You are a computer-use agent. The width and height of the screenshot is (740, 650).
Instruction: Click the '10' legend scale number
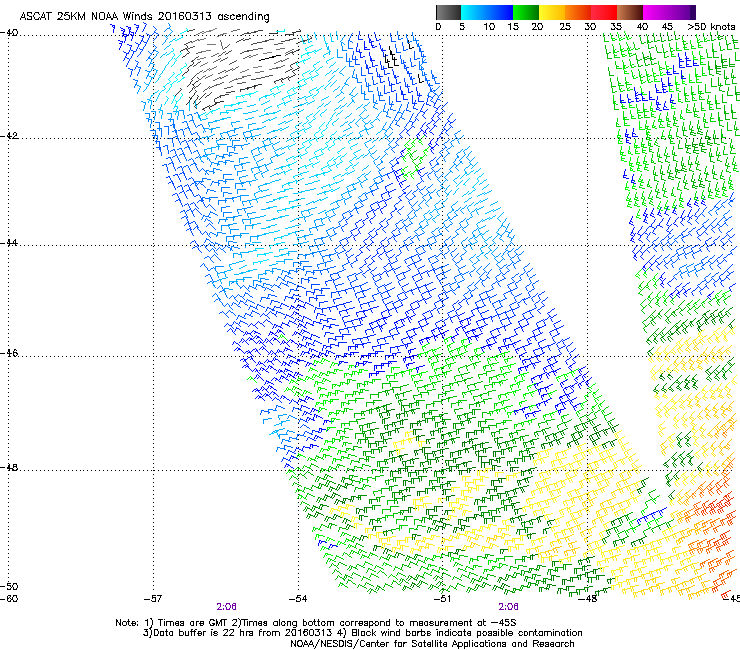click(x=489, y=27)
